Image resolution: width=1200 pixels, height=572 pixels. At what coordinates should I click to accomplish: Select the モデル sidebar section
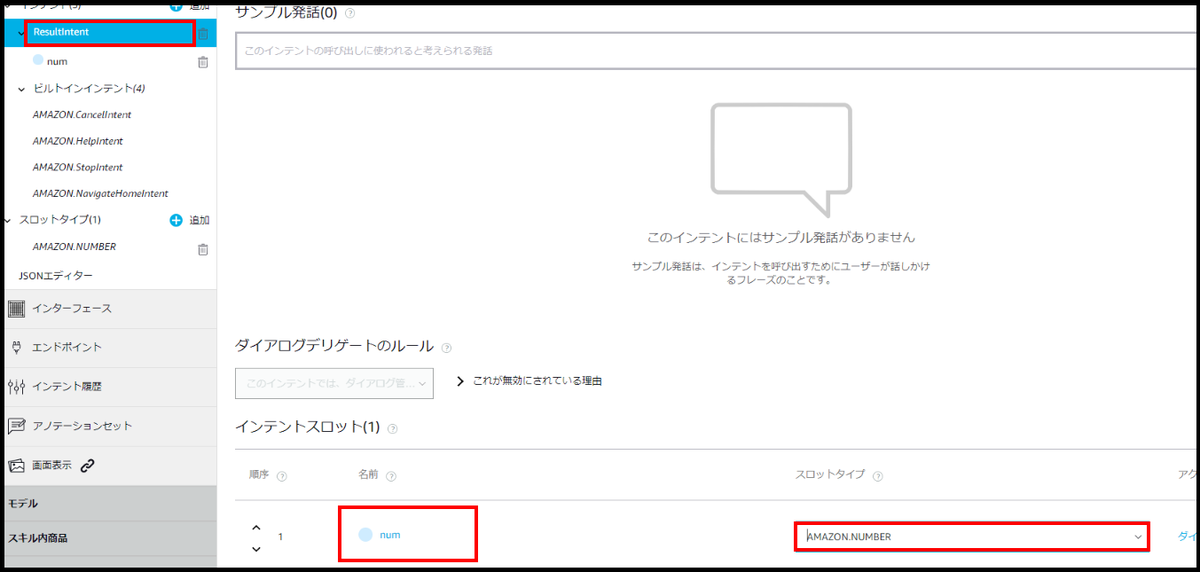[108, 503]
